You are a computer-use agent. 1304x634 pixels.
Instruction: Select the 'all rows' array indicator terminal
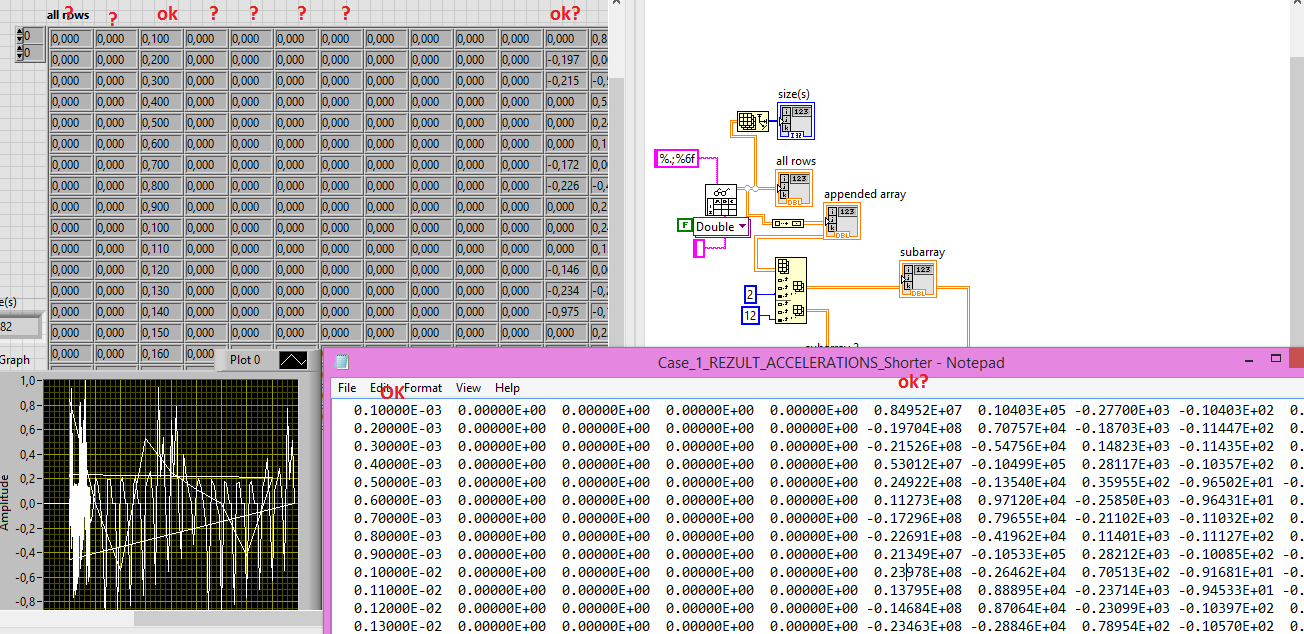(x=795, y=189)
